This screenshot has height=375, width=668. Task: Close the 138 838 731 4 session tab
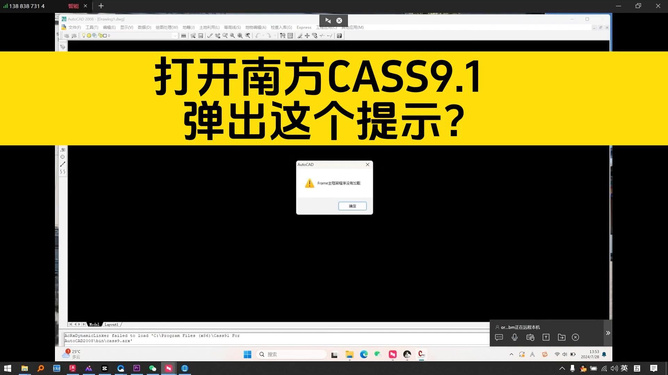tap(85, 6)
